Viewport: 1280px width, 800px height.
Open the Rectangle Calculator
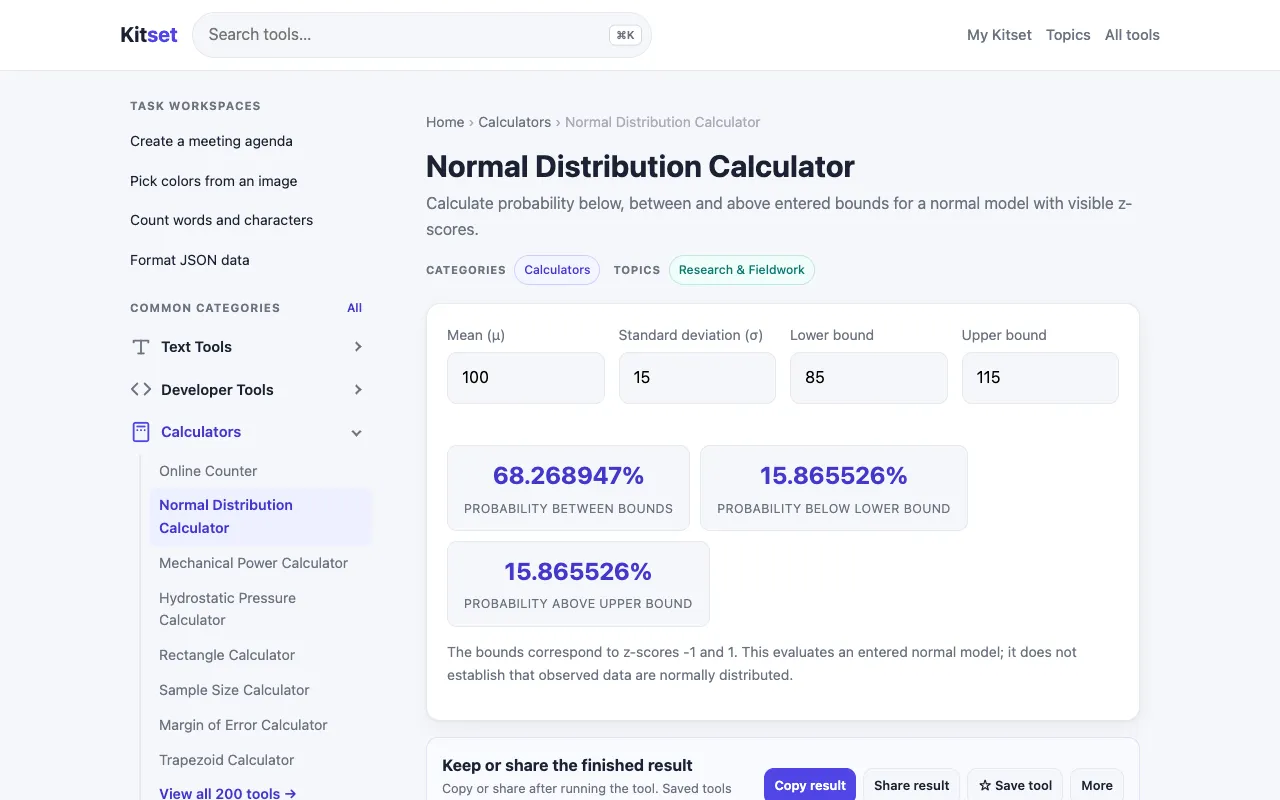(227, 655)
